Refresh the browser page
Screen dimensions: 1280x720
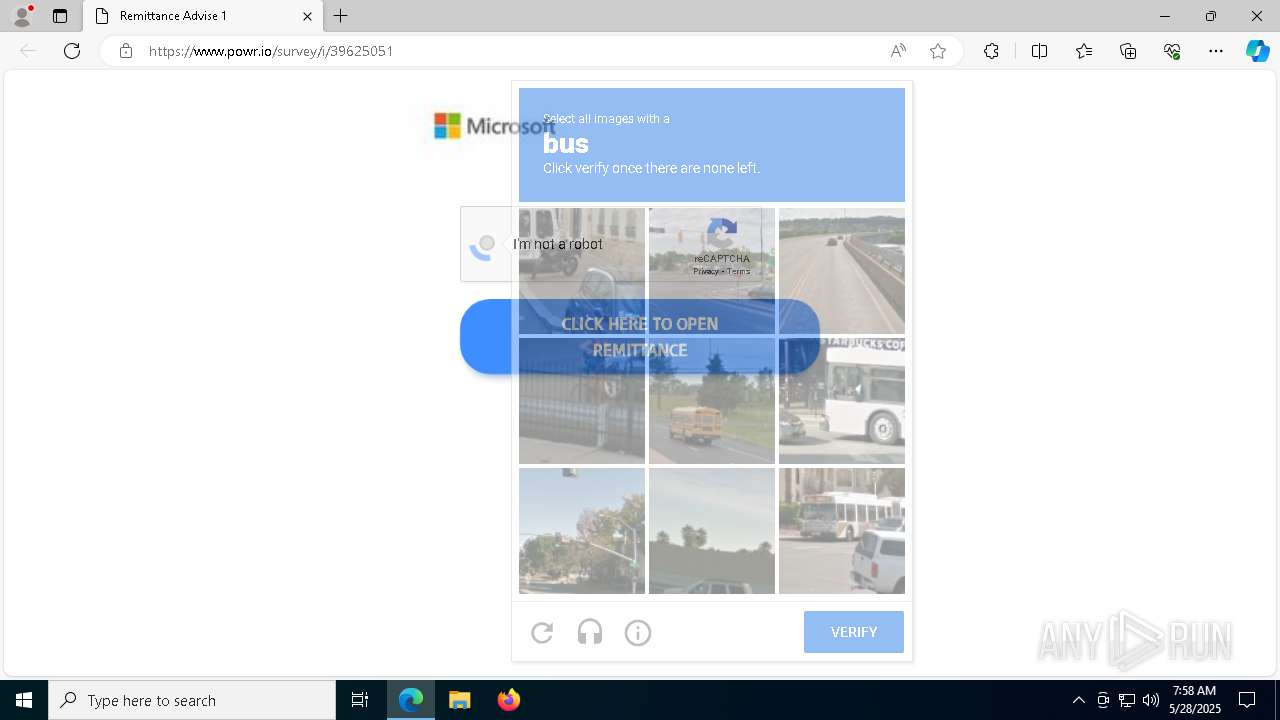(x=72, y=51)
